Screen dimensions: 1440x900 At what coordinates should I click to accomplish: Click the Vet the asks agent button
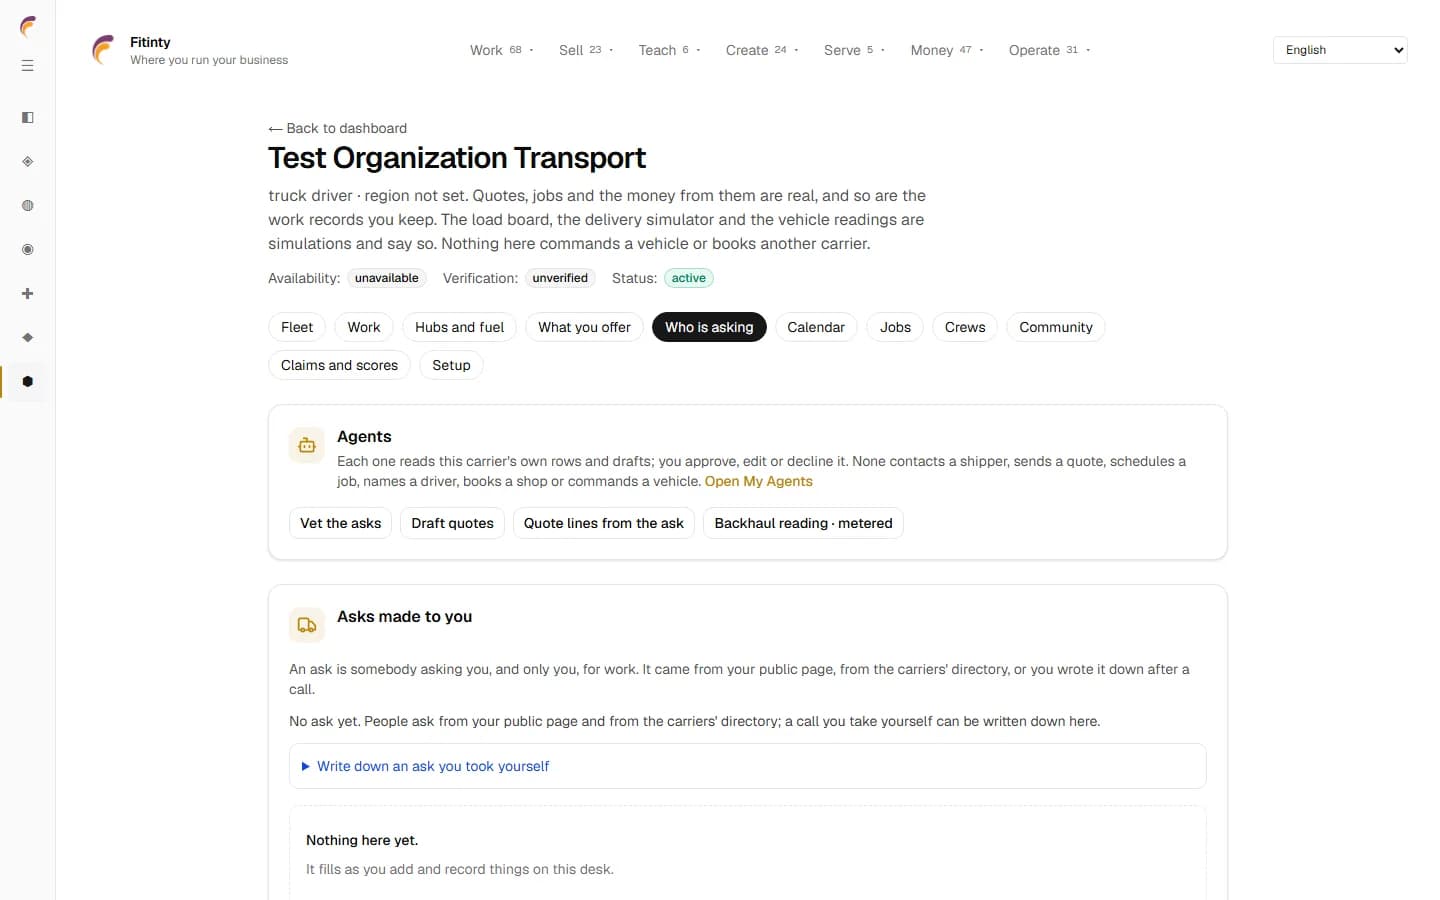(340, 523)
